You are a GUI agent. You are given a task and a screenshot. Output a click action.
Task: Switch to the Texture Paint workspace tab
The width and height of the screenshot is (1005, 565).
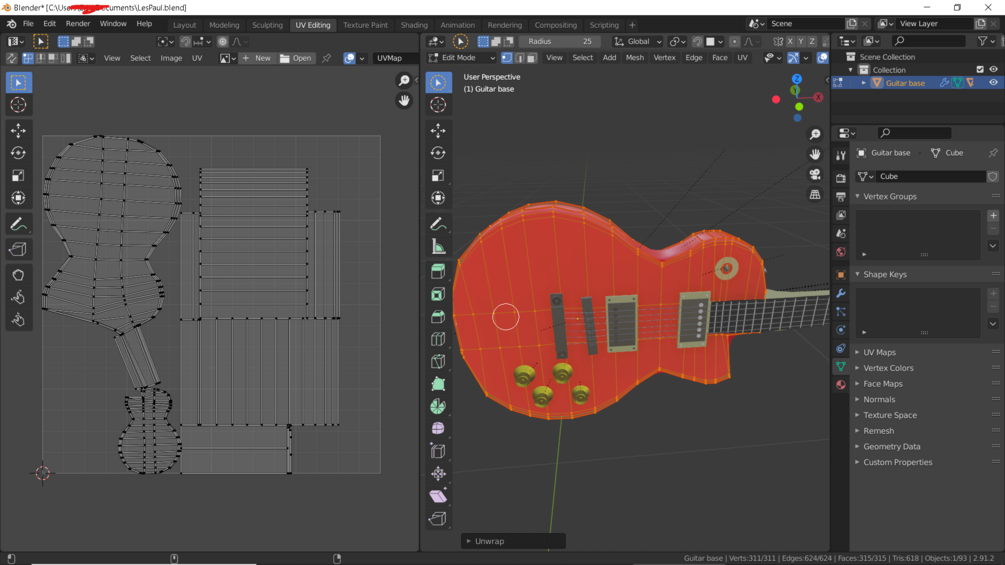point(365,25)
